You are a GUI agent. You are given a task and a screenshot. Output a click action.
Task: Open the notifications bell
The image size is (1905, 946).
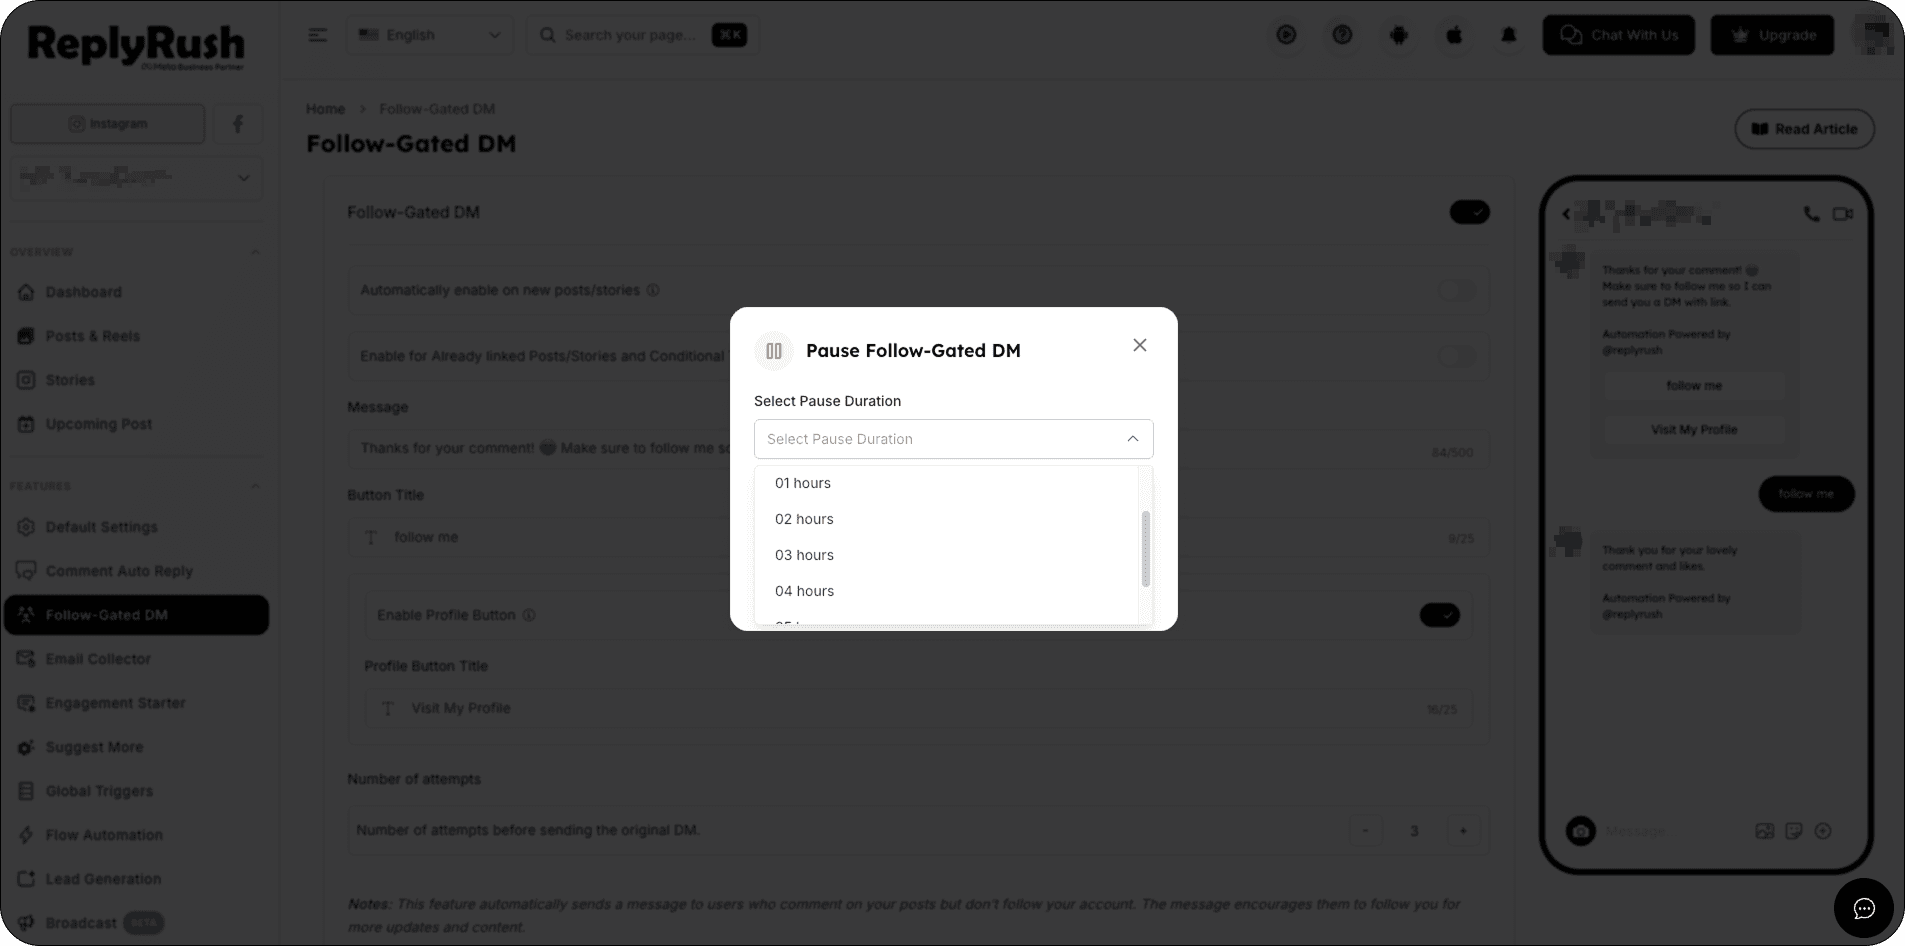coord(1509,35)
